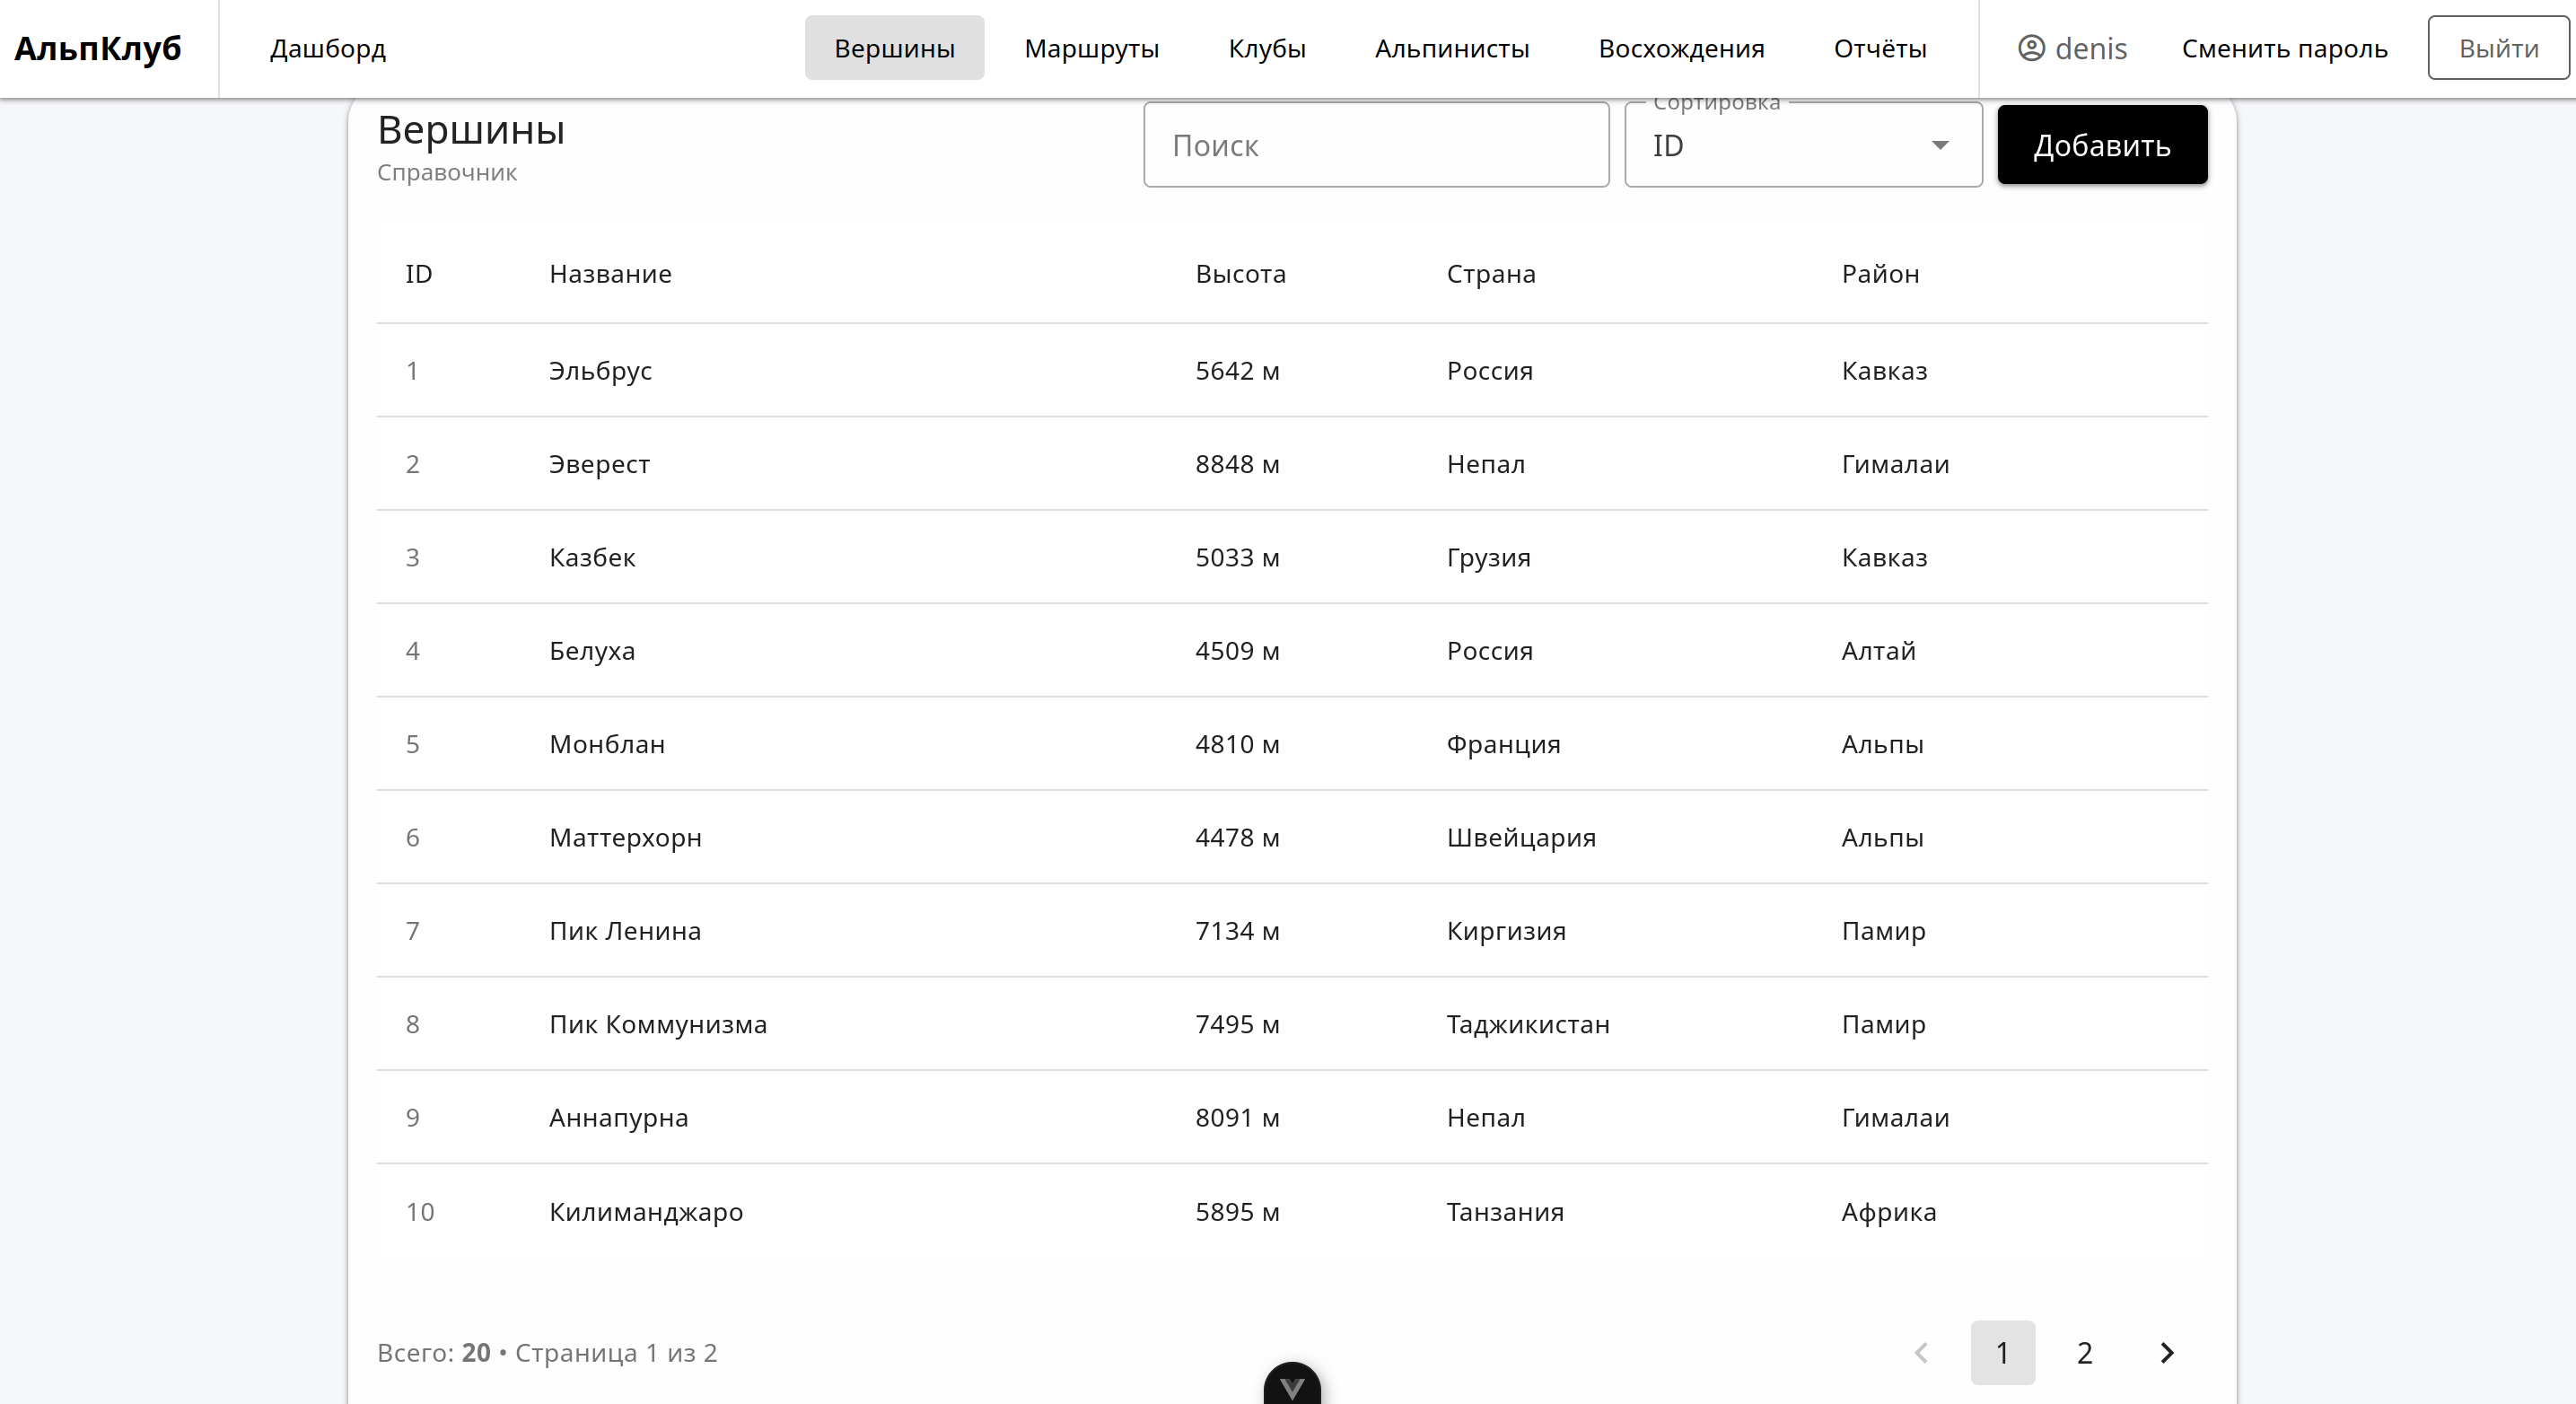2576x1404 pixels.
Task: Click the Выйти logout button
Action: click(2498, 48)
